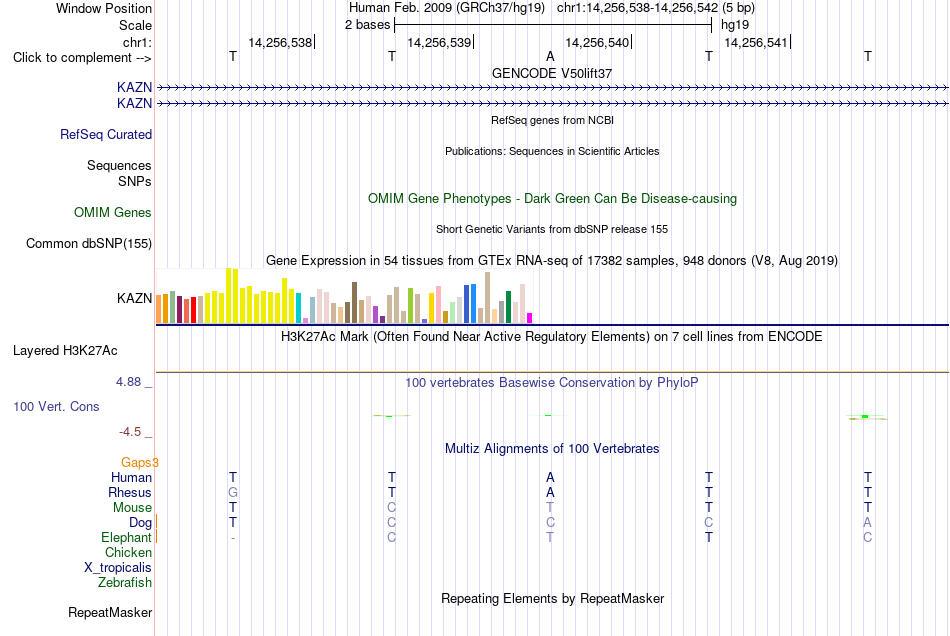950x636 pixels.
Task: Open the RefSeq Curated track label
Action: (x=105, y=134)
